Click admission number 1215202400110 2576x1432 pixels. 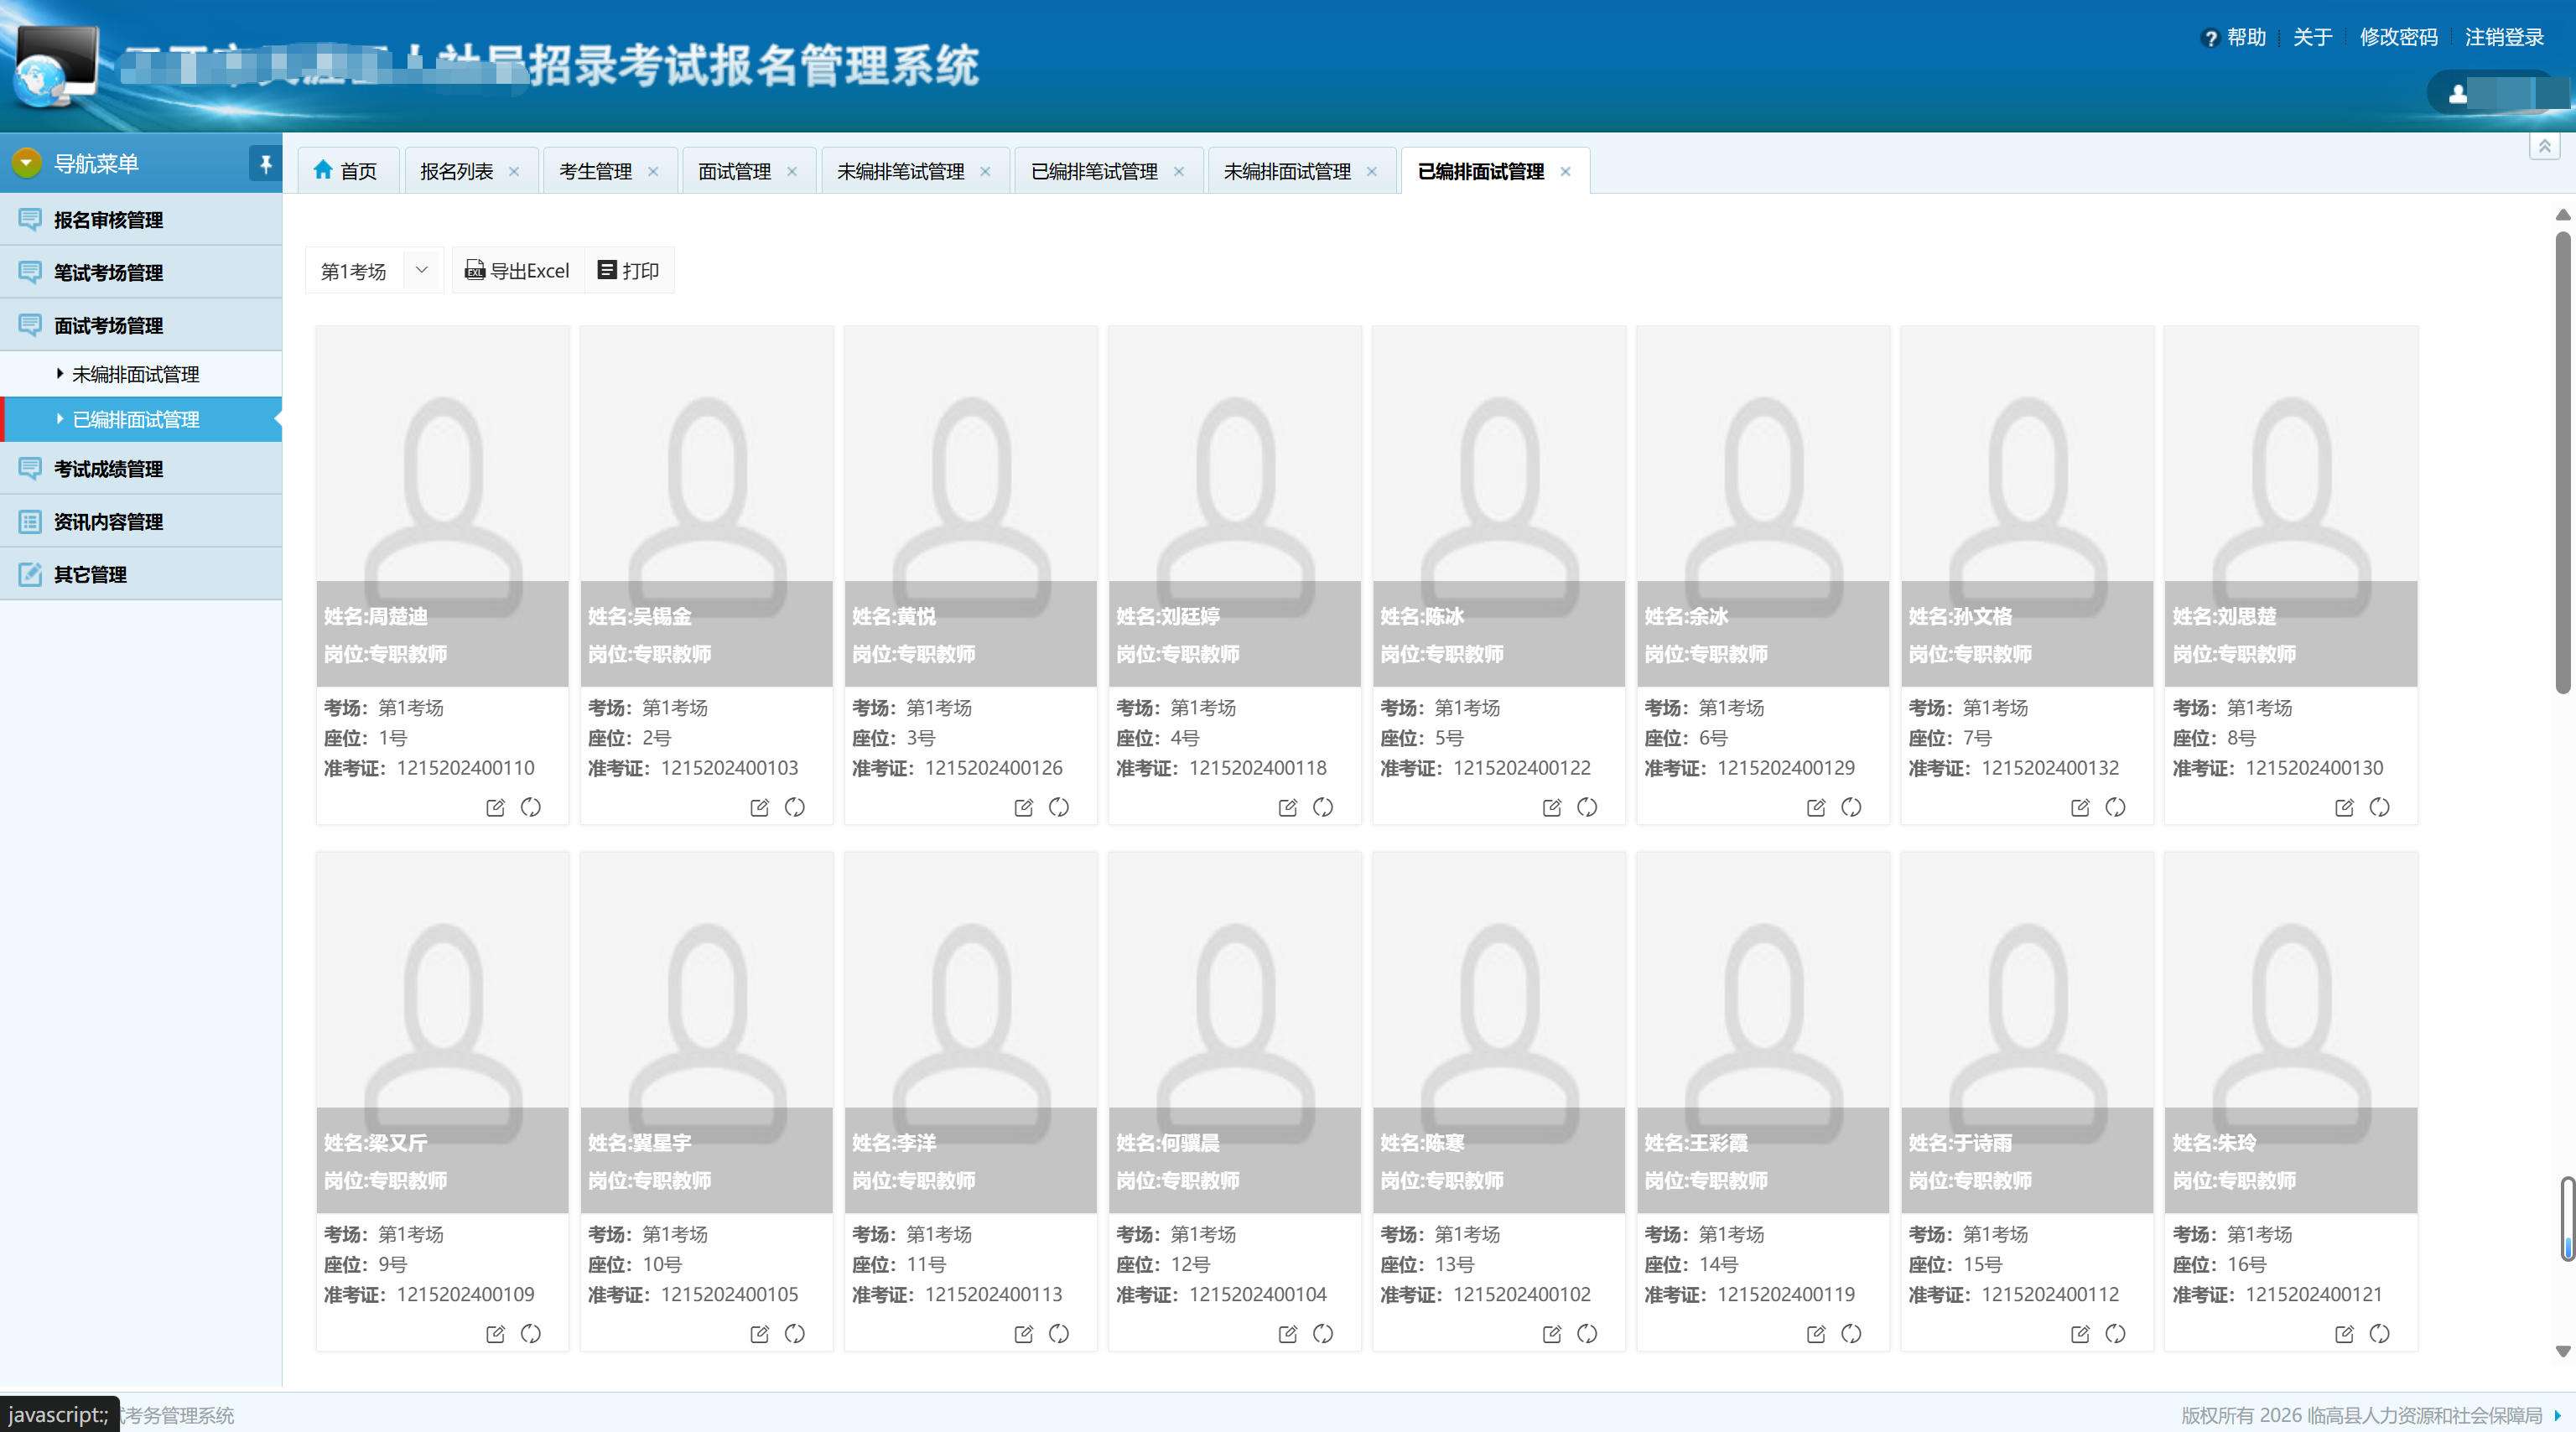pos(466,768)
